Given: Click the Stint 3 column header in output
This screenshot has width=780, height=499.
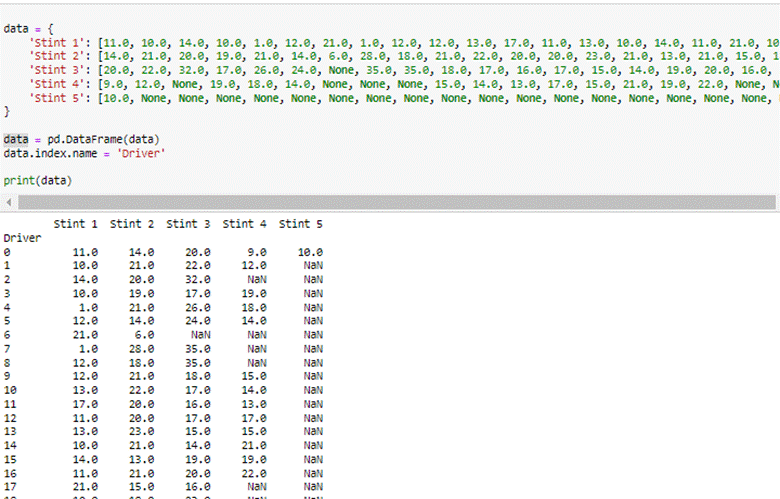Looking at the screenshot, I should point(189,224).
